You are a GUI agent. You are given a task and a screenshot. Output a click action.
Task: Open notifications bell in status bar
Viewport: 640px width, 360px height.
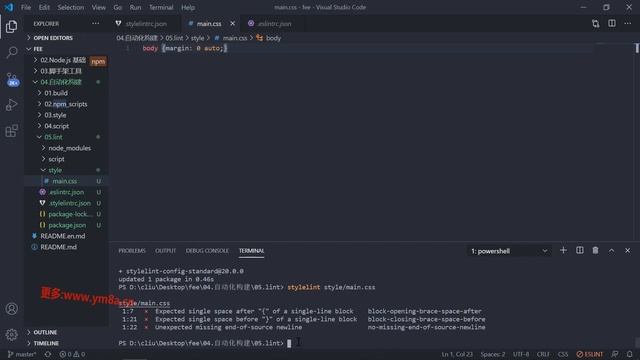pos(629,354)
